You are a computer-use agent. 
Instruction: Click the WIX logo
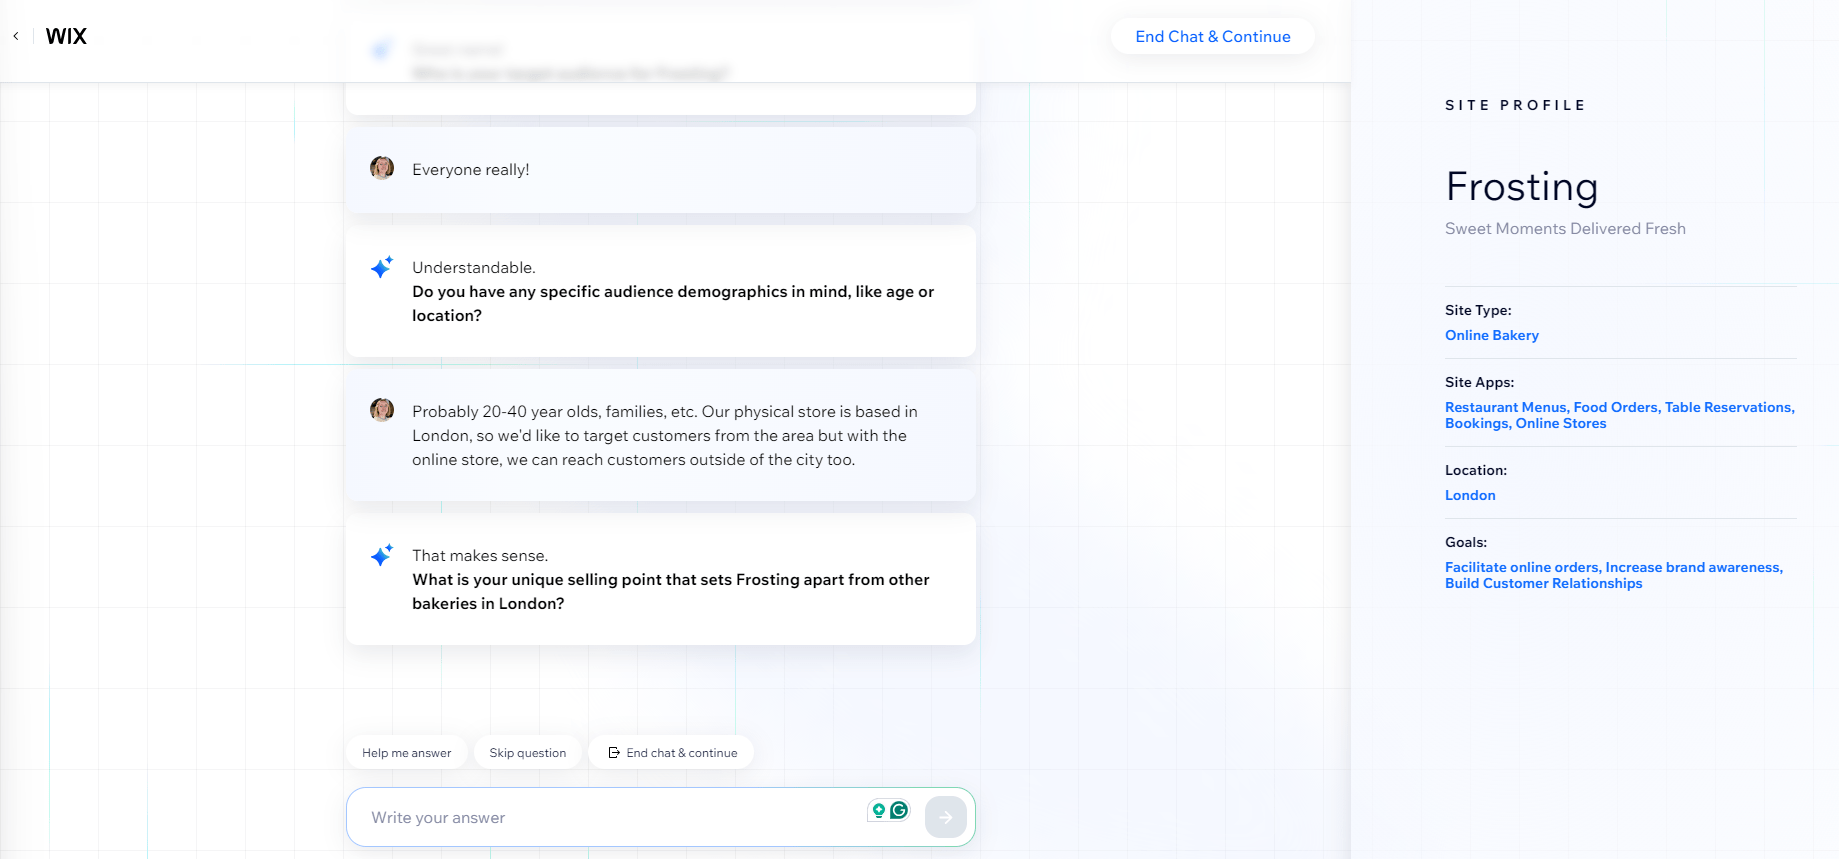click(x=66, y=36)
